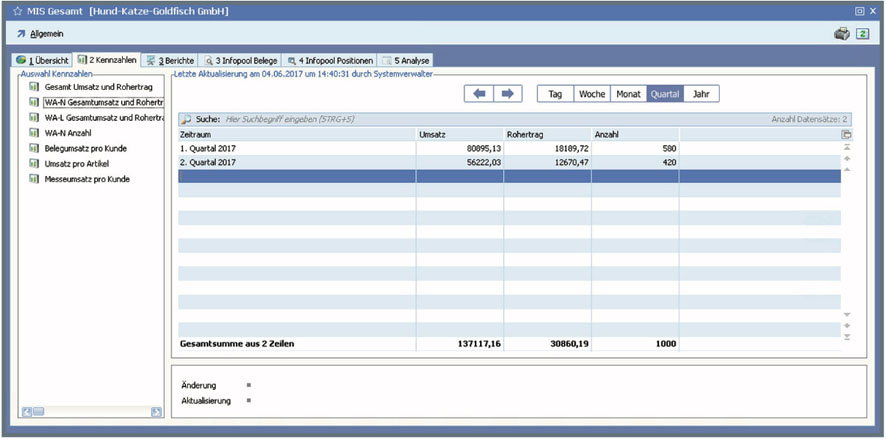Jump to last row using bottom arrow
The image size is (886, 440).
click(x=847, y=337)
